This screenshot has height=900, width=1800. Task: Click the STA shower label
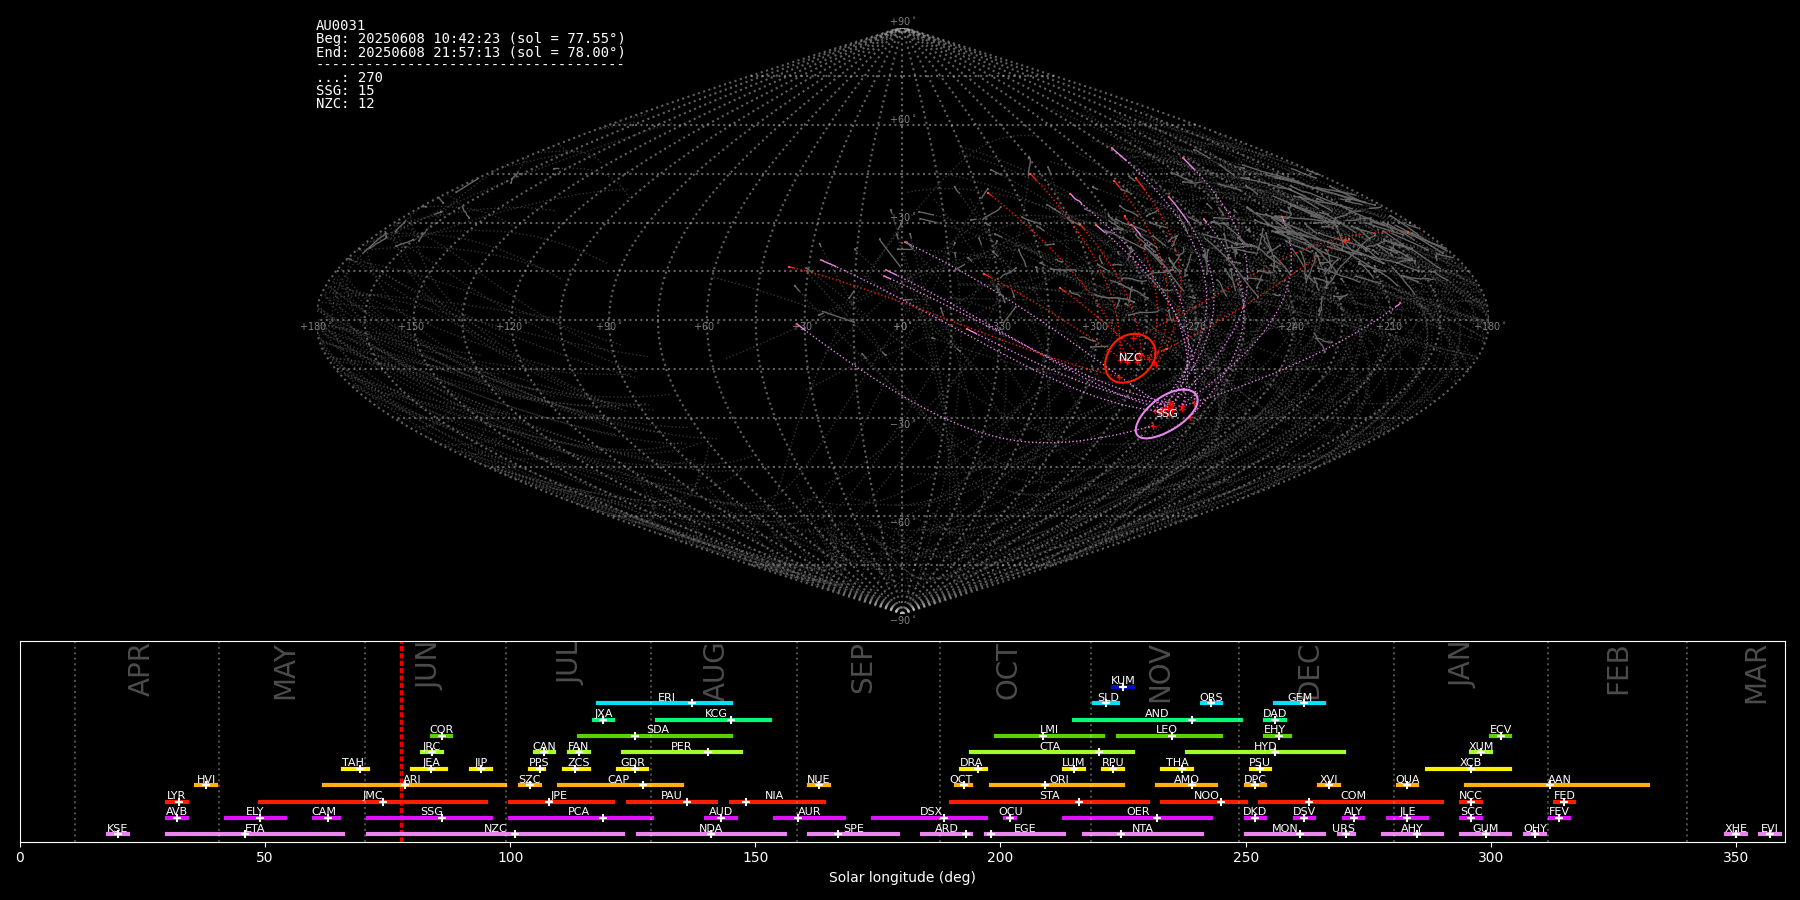(x=1049, y=796)
